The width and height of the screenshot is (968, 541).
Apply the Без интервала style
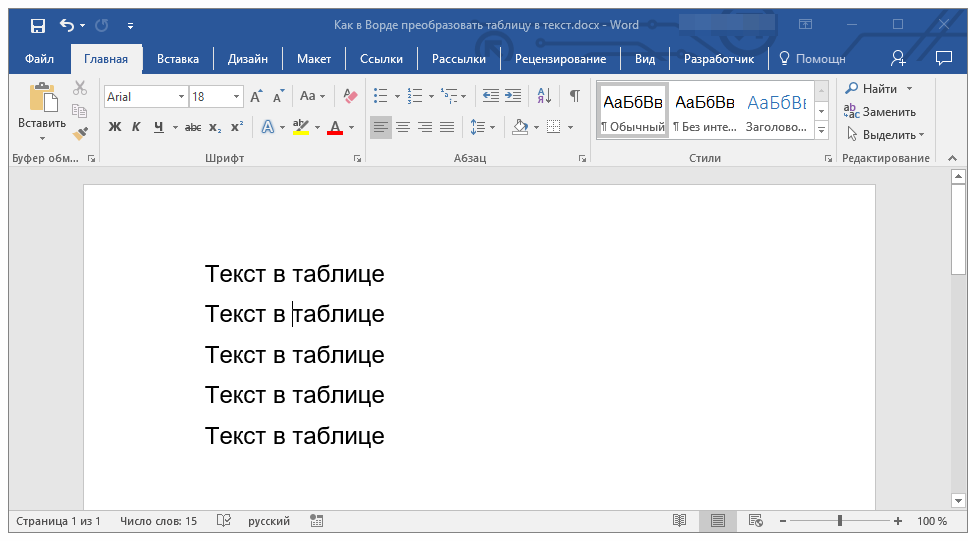(x=705, y=112)
